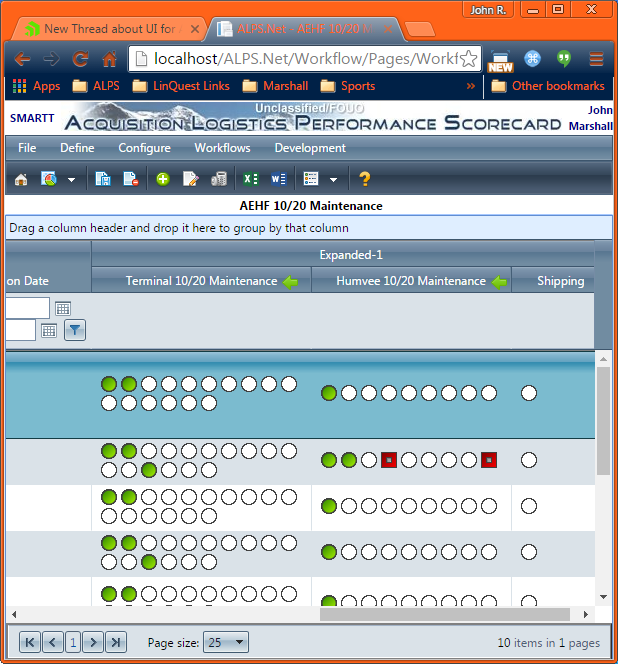This screenshot has width=618, height=664.
Task: Go to previous page button
Action: [53, 642]
